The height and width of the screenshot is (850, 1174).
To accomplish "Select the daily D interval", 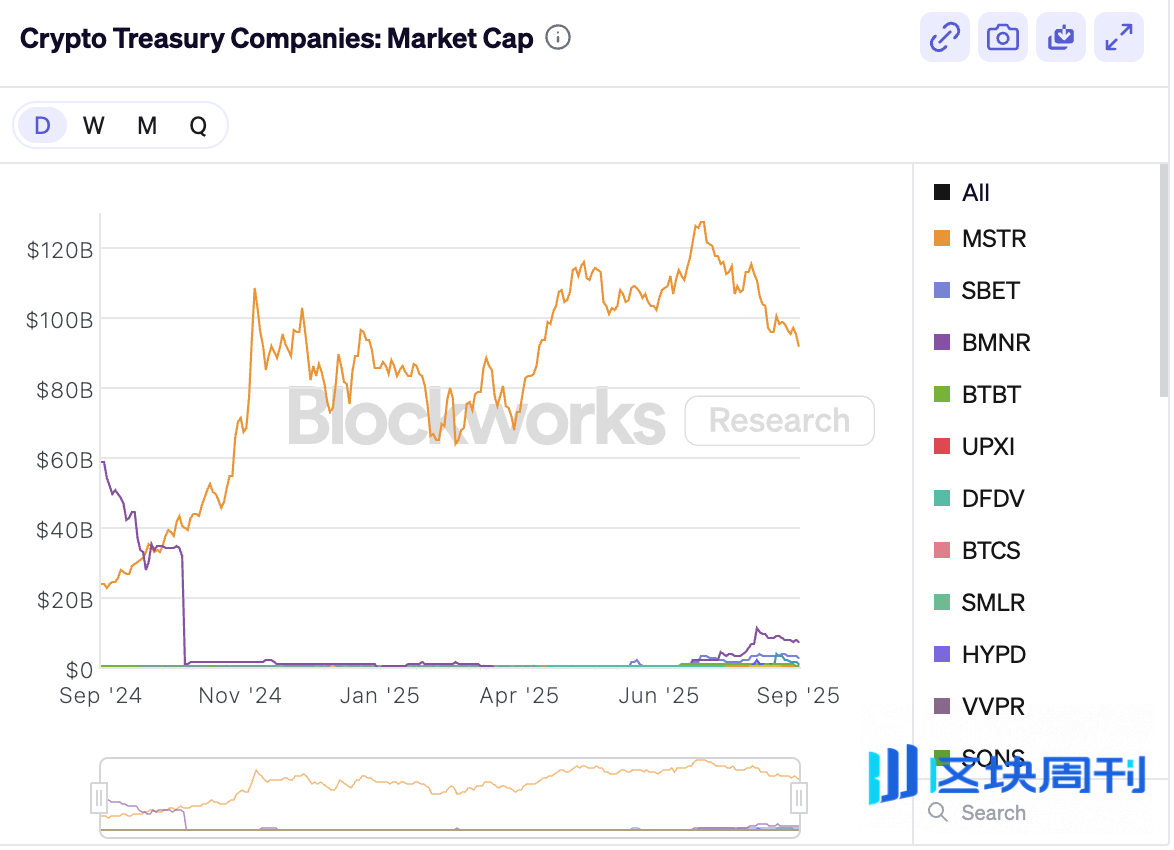I will pos(43,125).
